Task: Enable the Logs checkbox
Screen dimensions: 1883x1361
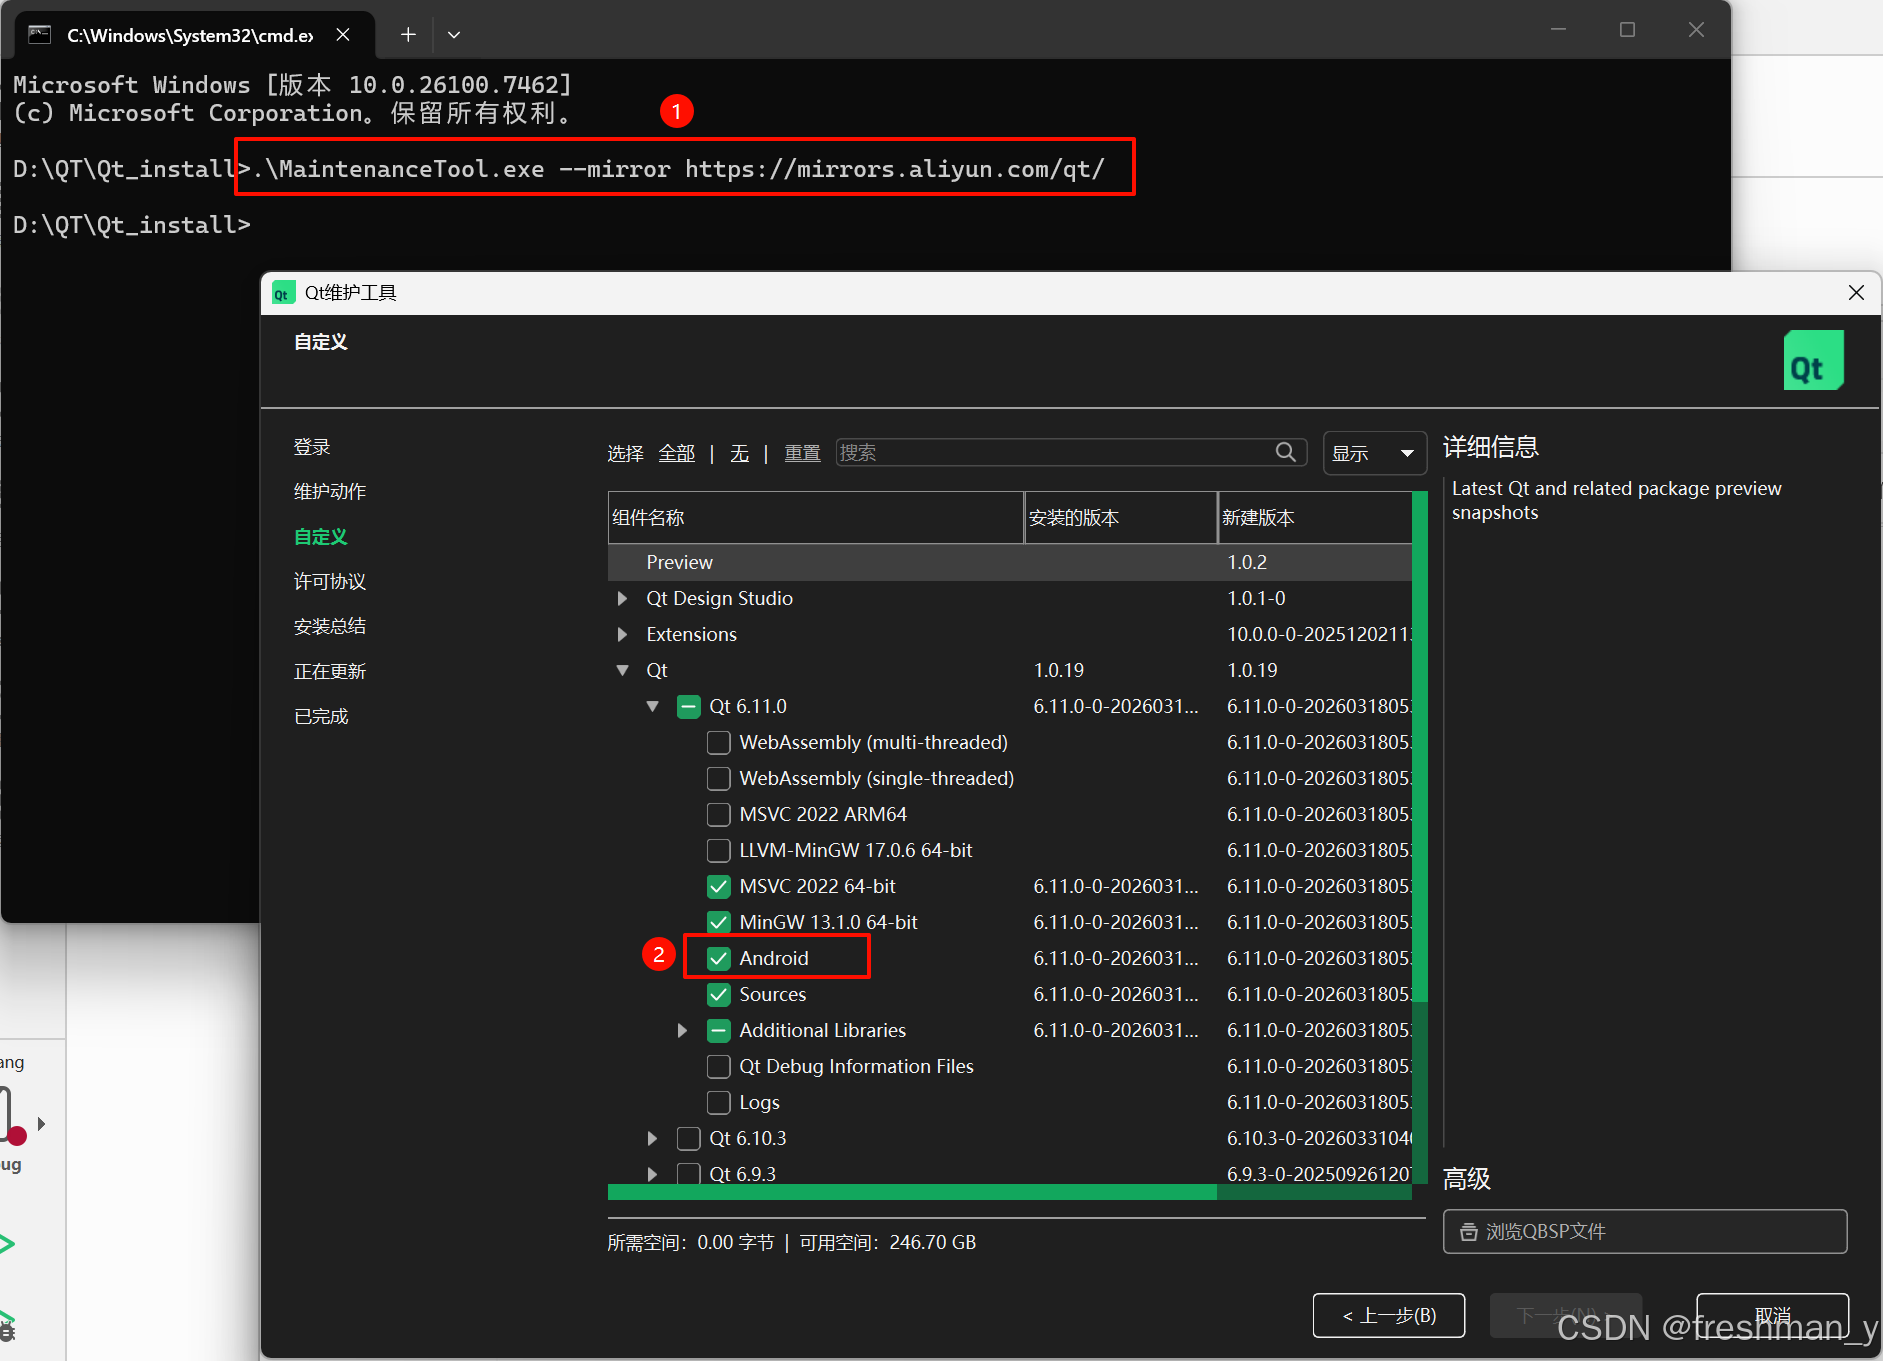Action: [719, 1102]
